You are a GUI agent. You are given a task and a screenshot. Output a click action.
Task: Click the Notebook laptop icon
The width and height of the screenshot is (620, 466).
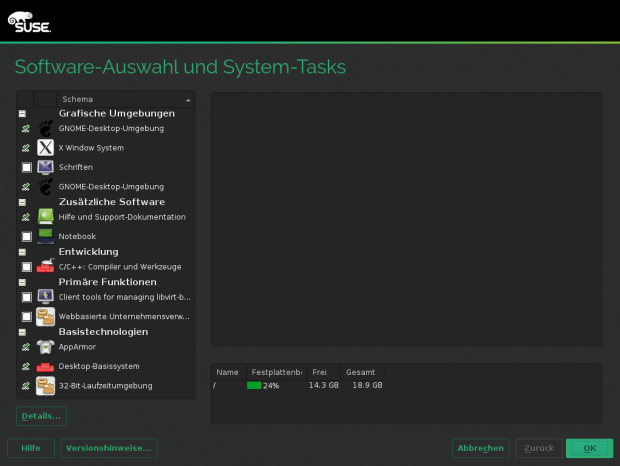coord(45,236)
